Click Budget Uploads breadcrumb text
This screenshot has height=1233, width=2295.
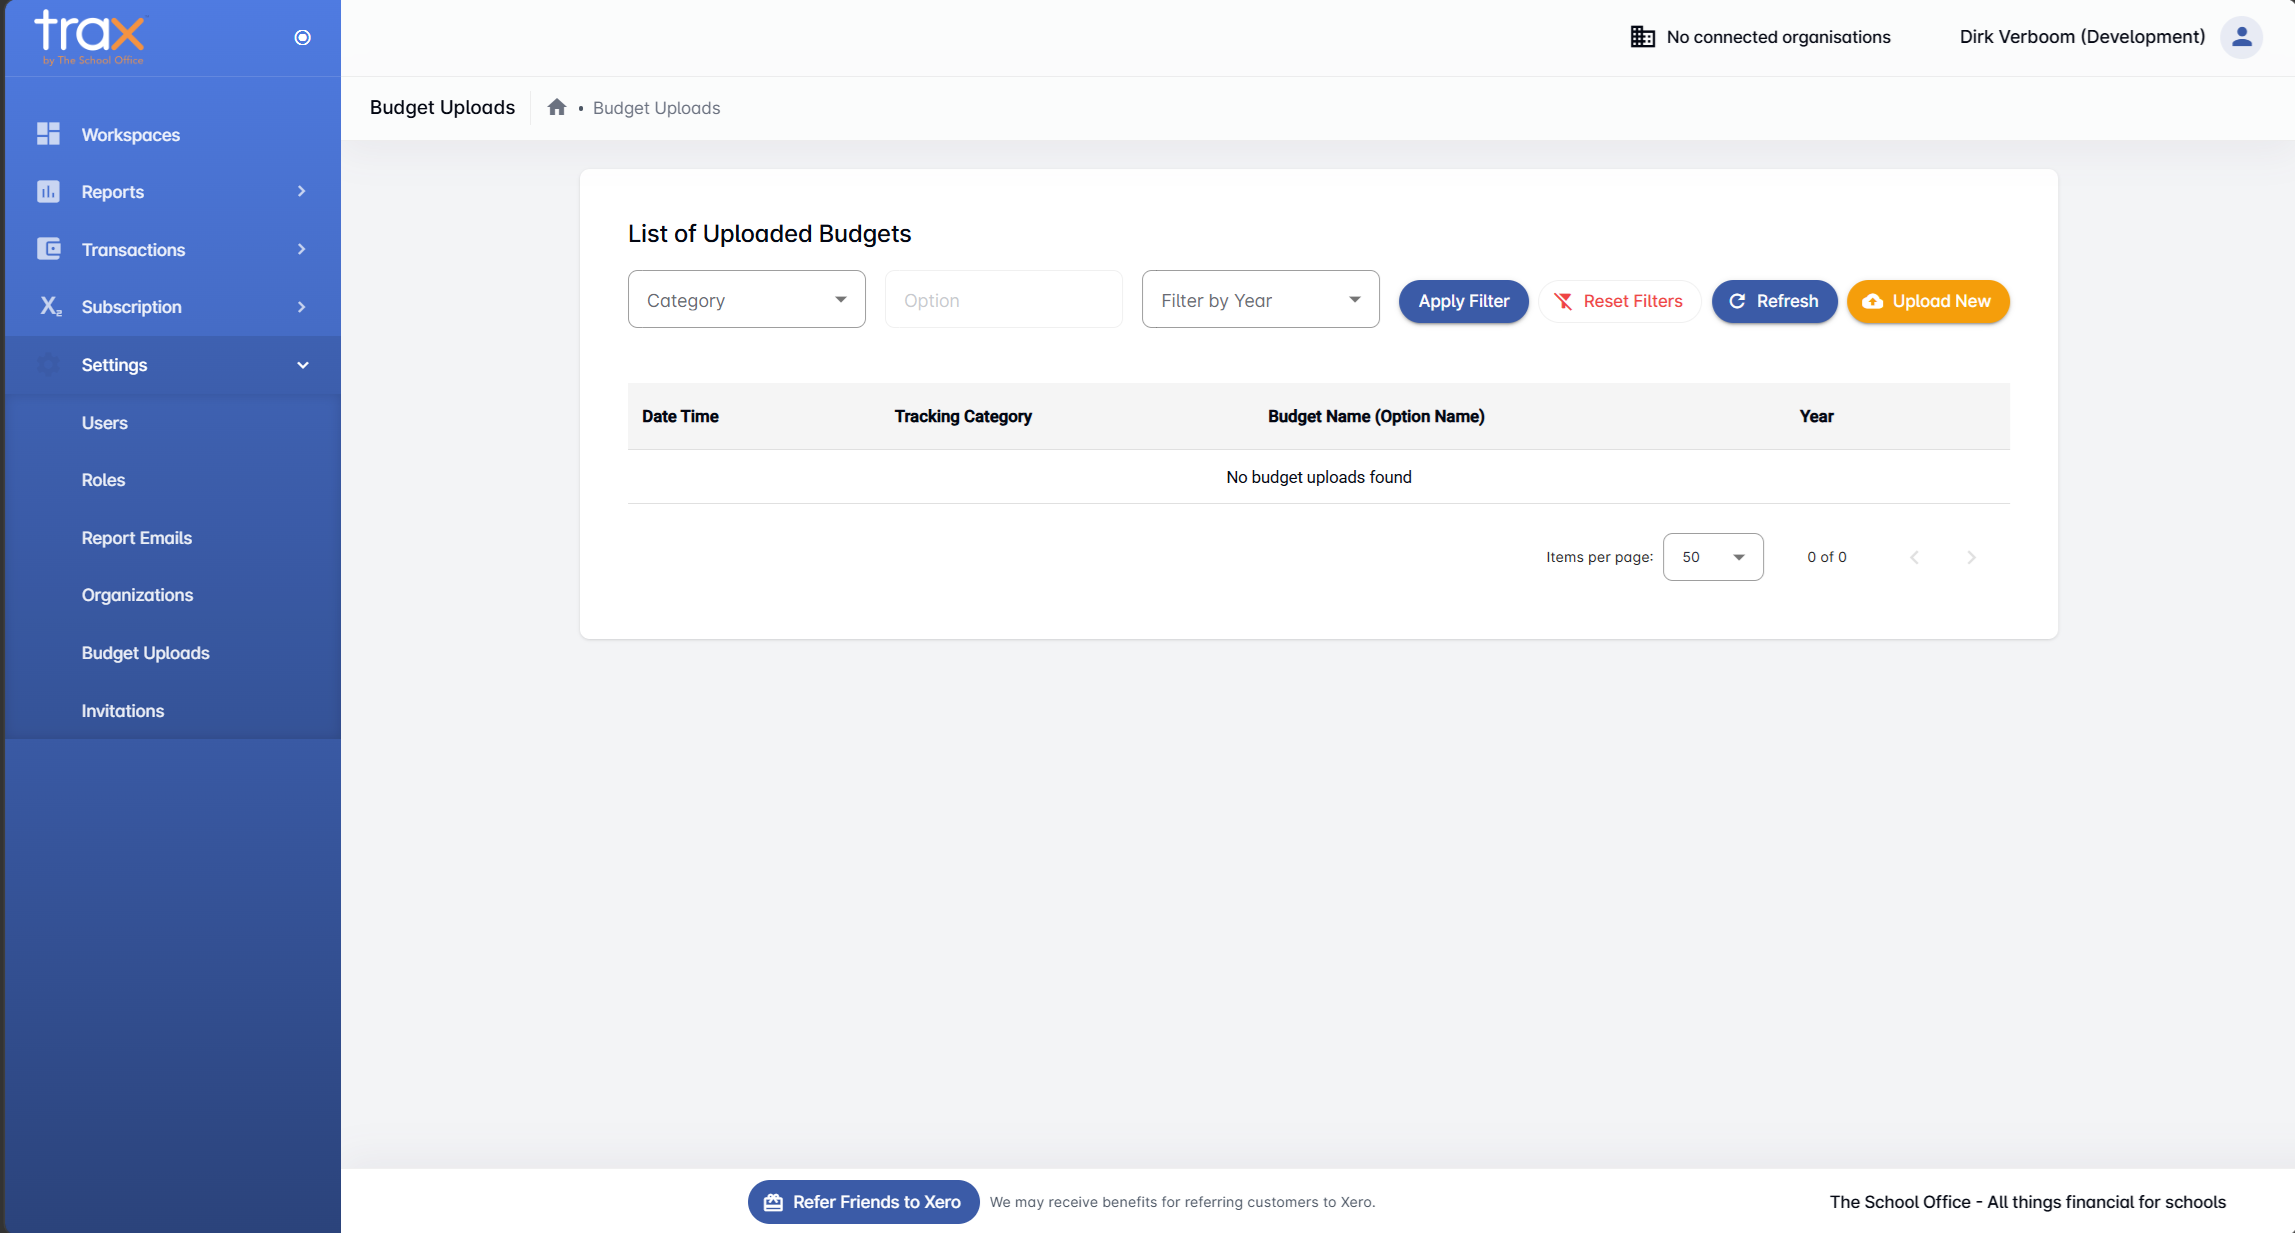(656, 108)
